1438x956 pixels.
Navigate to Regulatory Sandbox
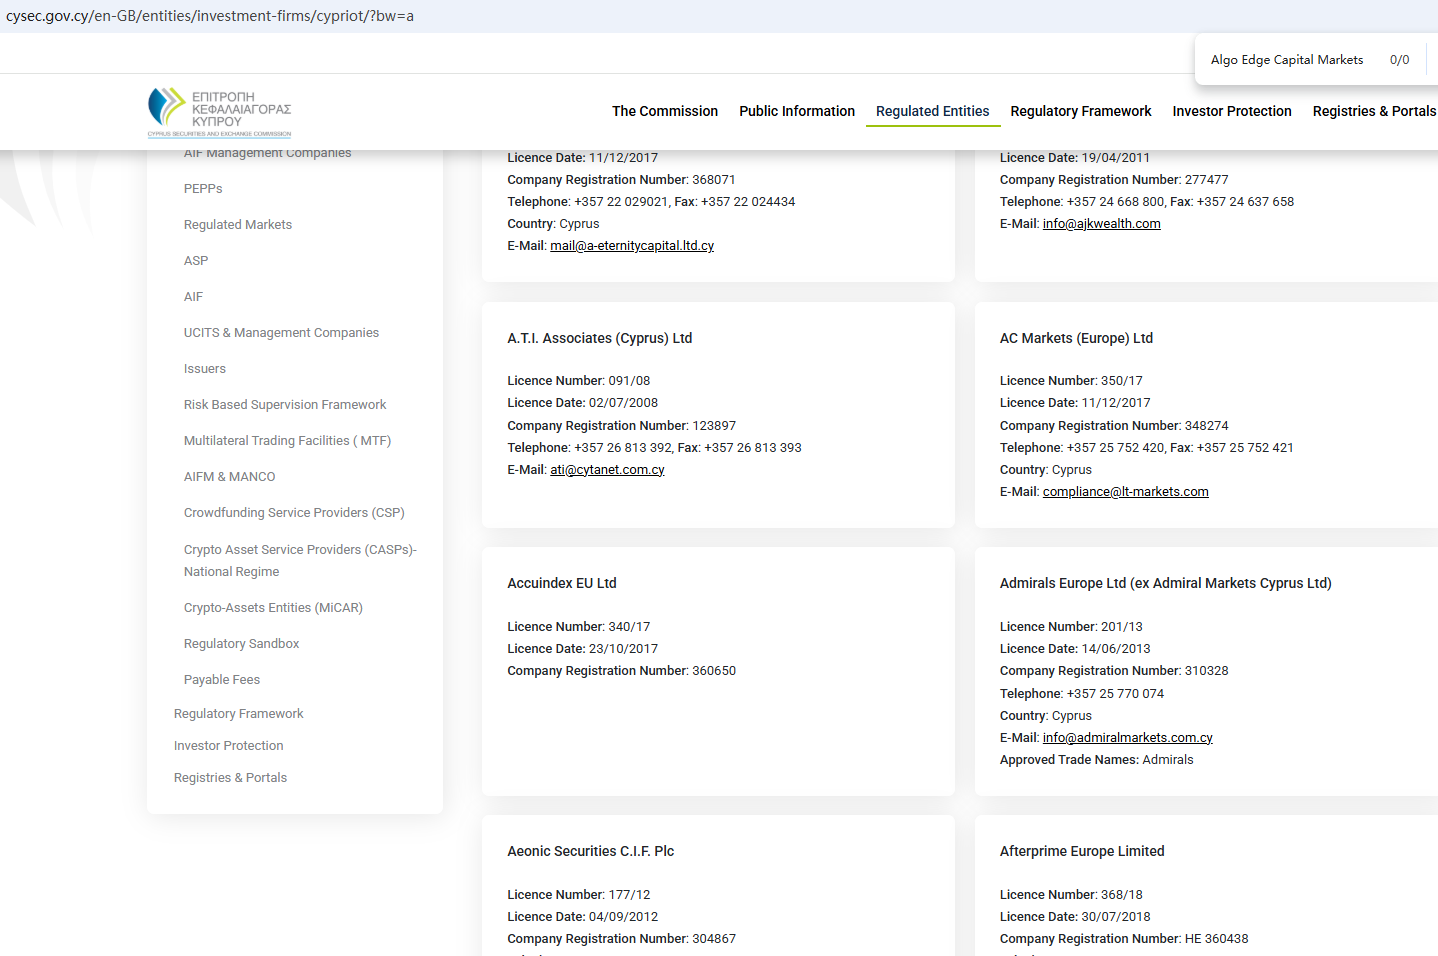pyautogui.click(x=241, y=644)
